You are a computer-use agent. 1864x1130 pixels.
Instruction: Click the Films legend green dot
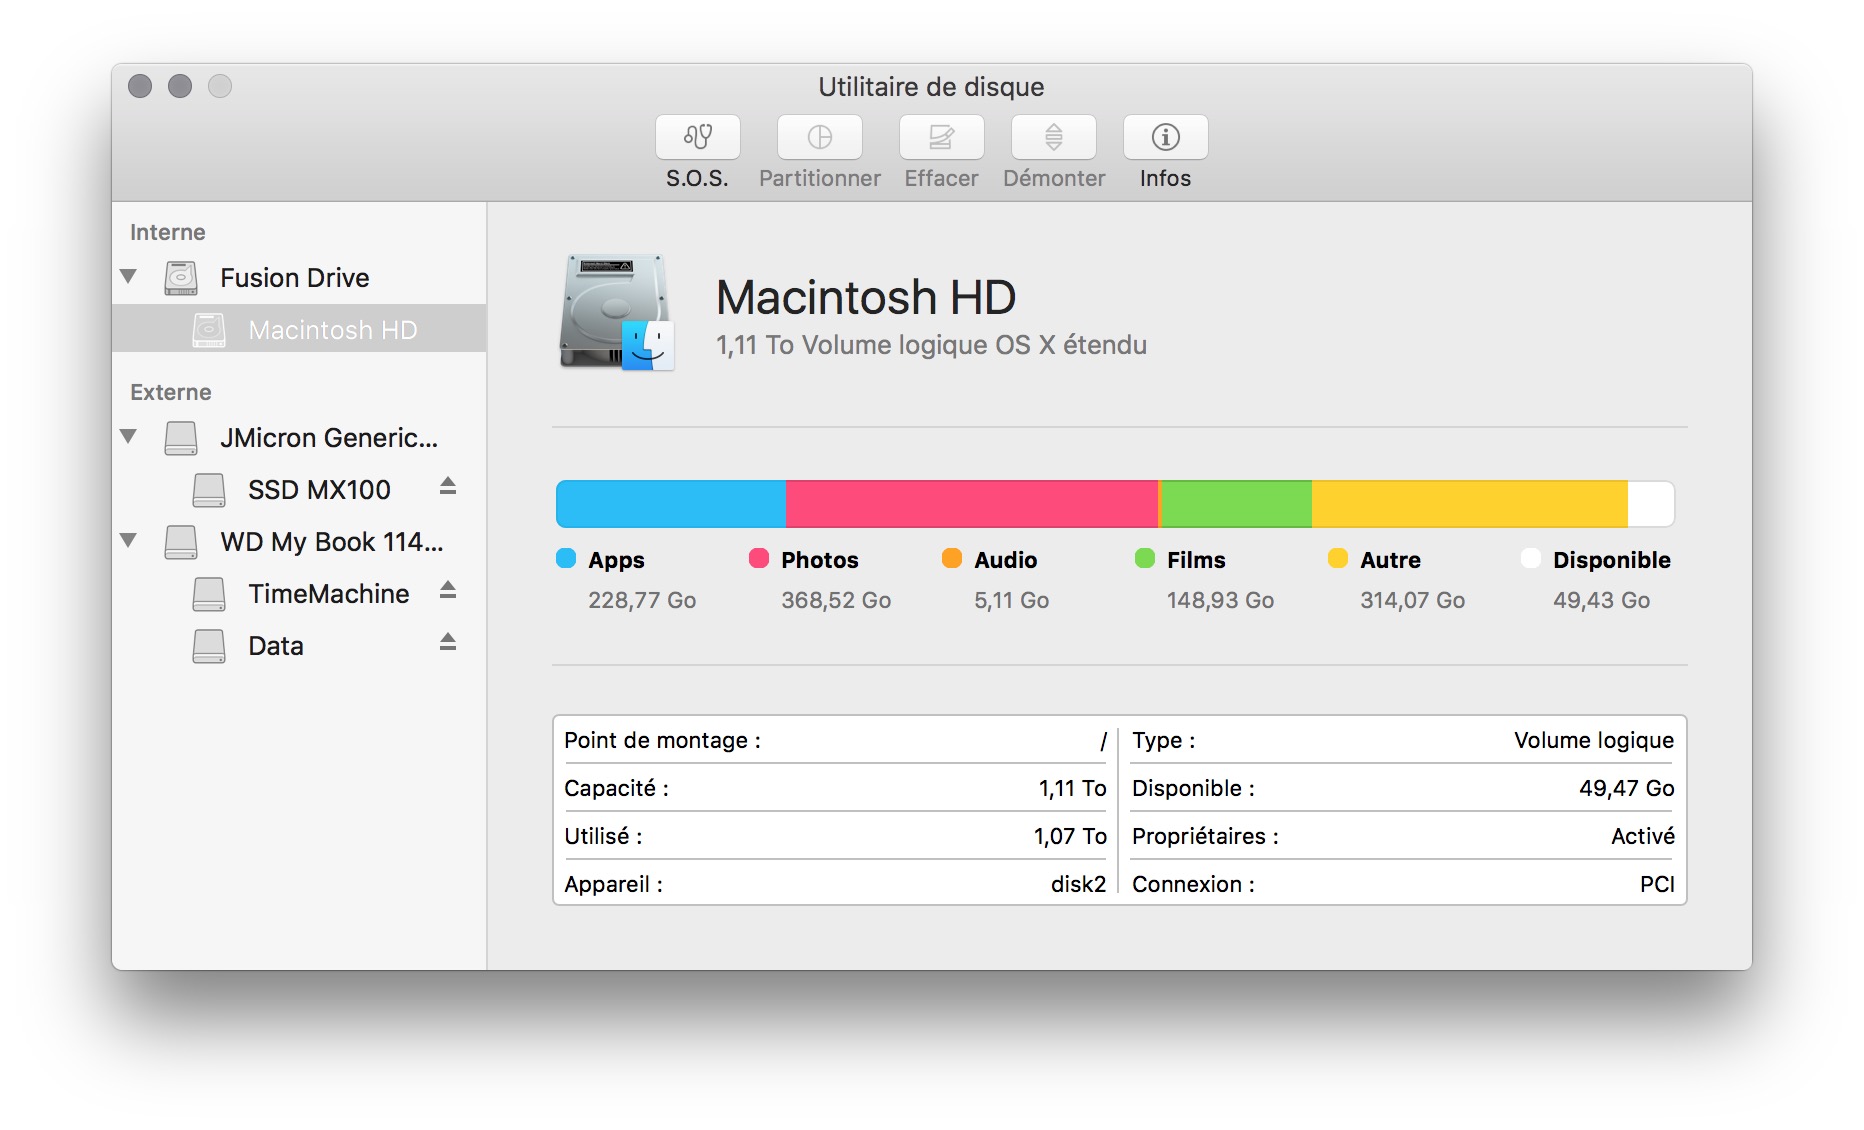[1145, 558]
